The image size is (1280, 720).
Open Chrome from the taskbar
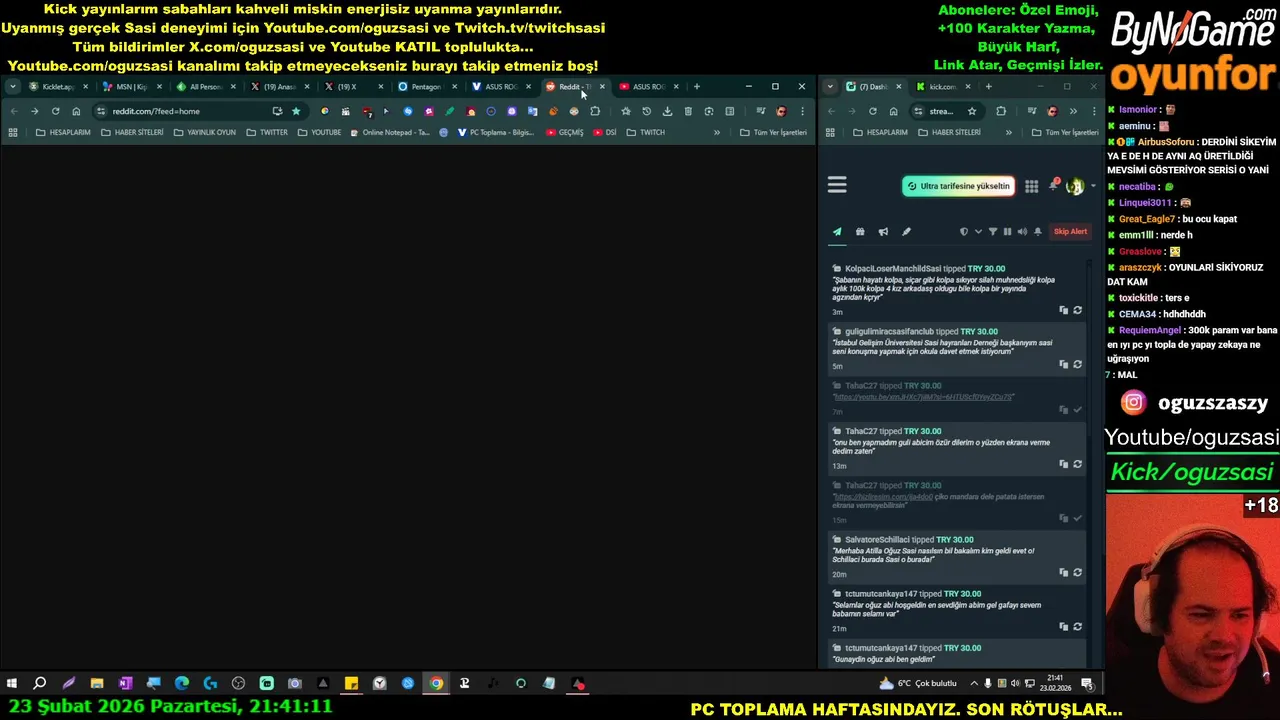tap(436, 684)
